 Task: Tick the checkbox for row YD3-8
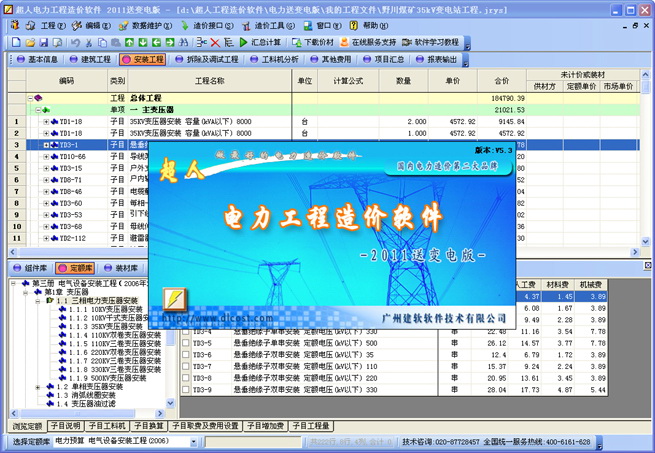186,378
